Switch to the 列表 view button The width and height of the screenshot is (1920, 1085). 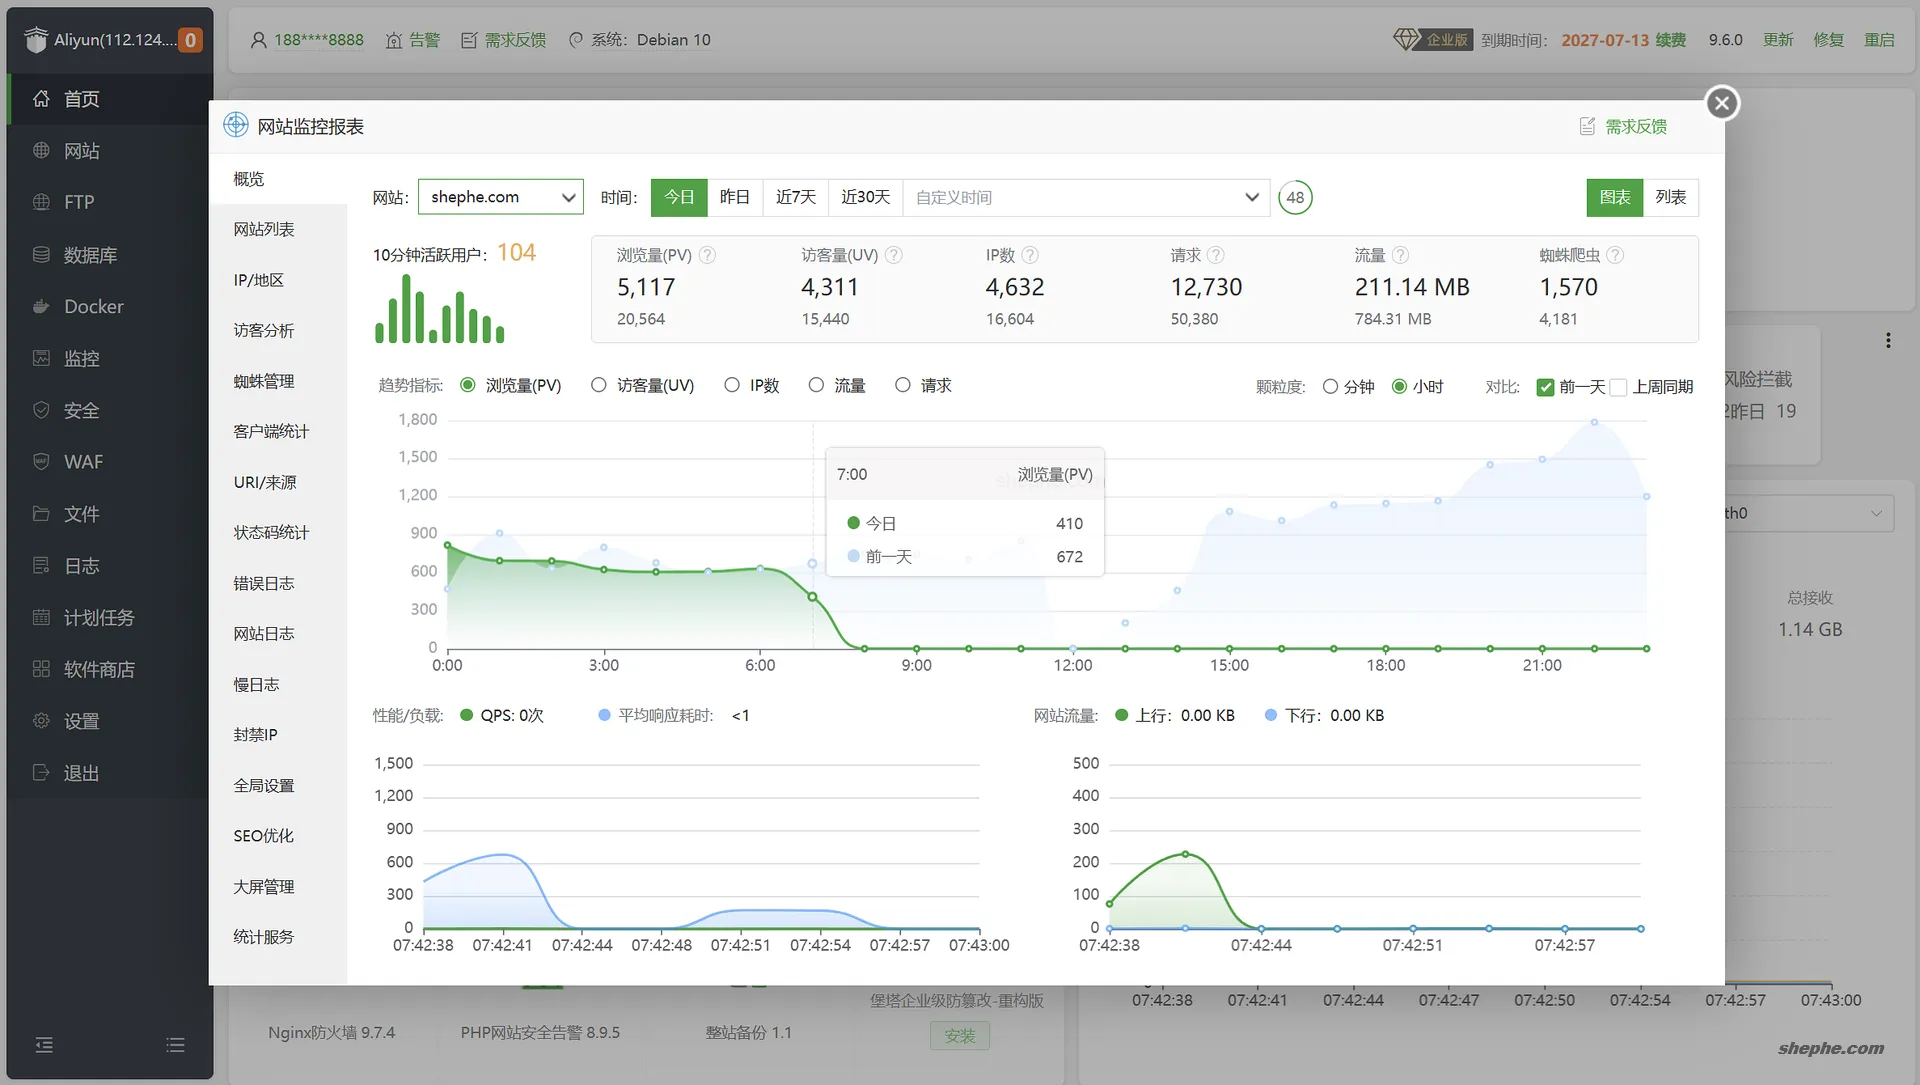[1670, 197]
